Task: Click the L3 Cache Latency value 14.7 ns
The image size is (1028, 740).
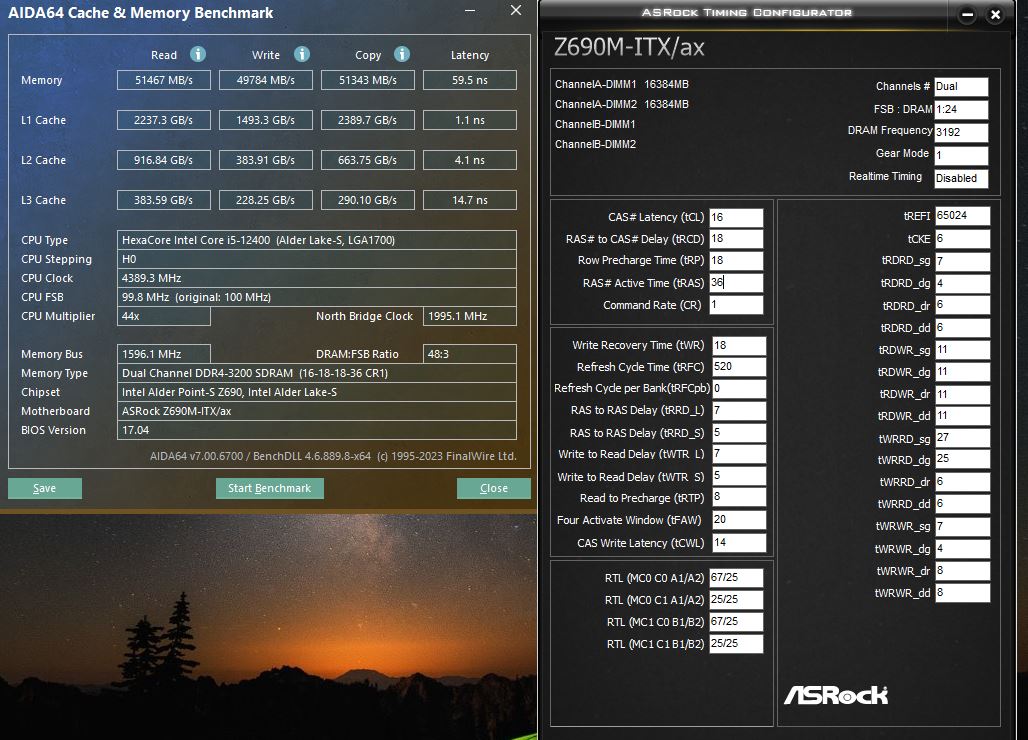Action: point(470,200)
